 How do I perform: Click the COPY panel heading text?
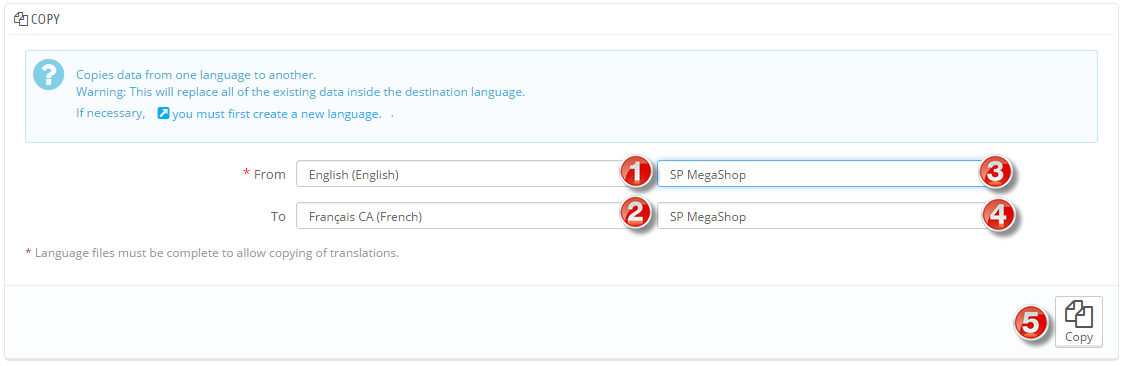(x=44, y=19)
